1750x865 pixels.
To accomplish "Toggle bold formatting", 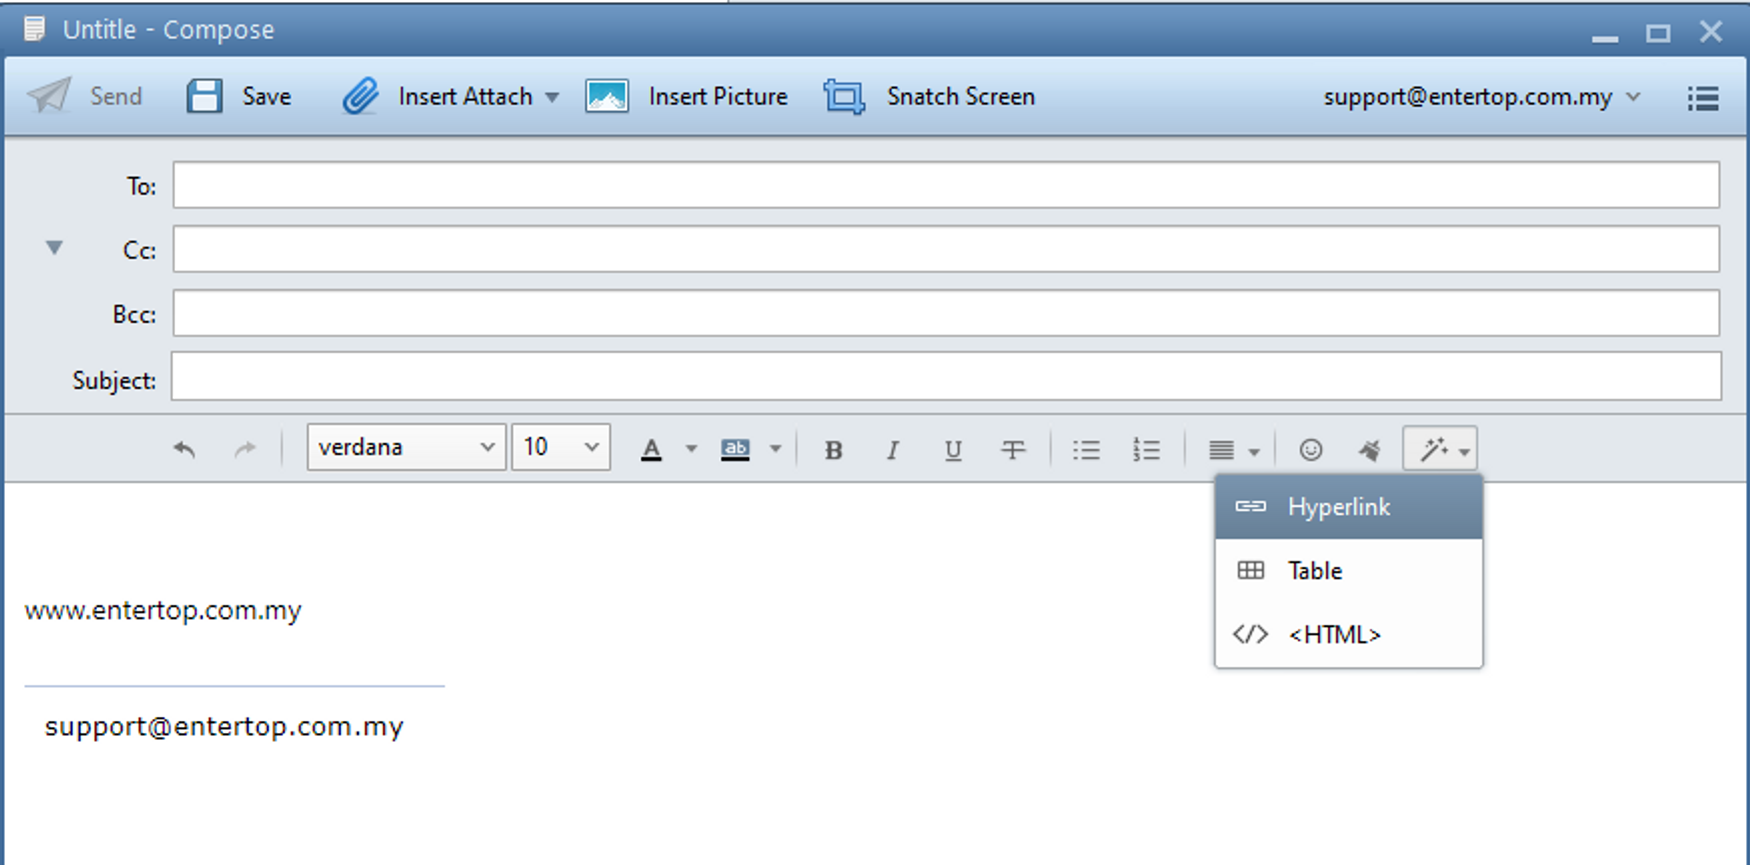I will (x=833, y=450).
